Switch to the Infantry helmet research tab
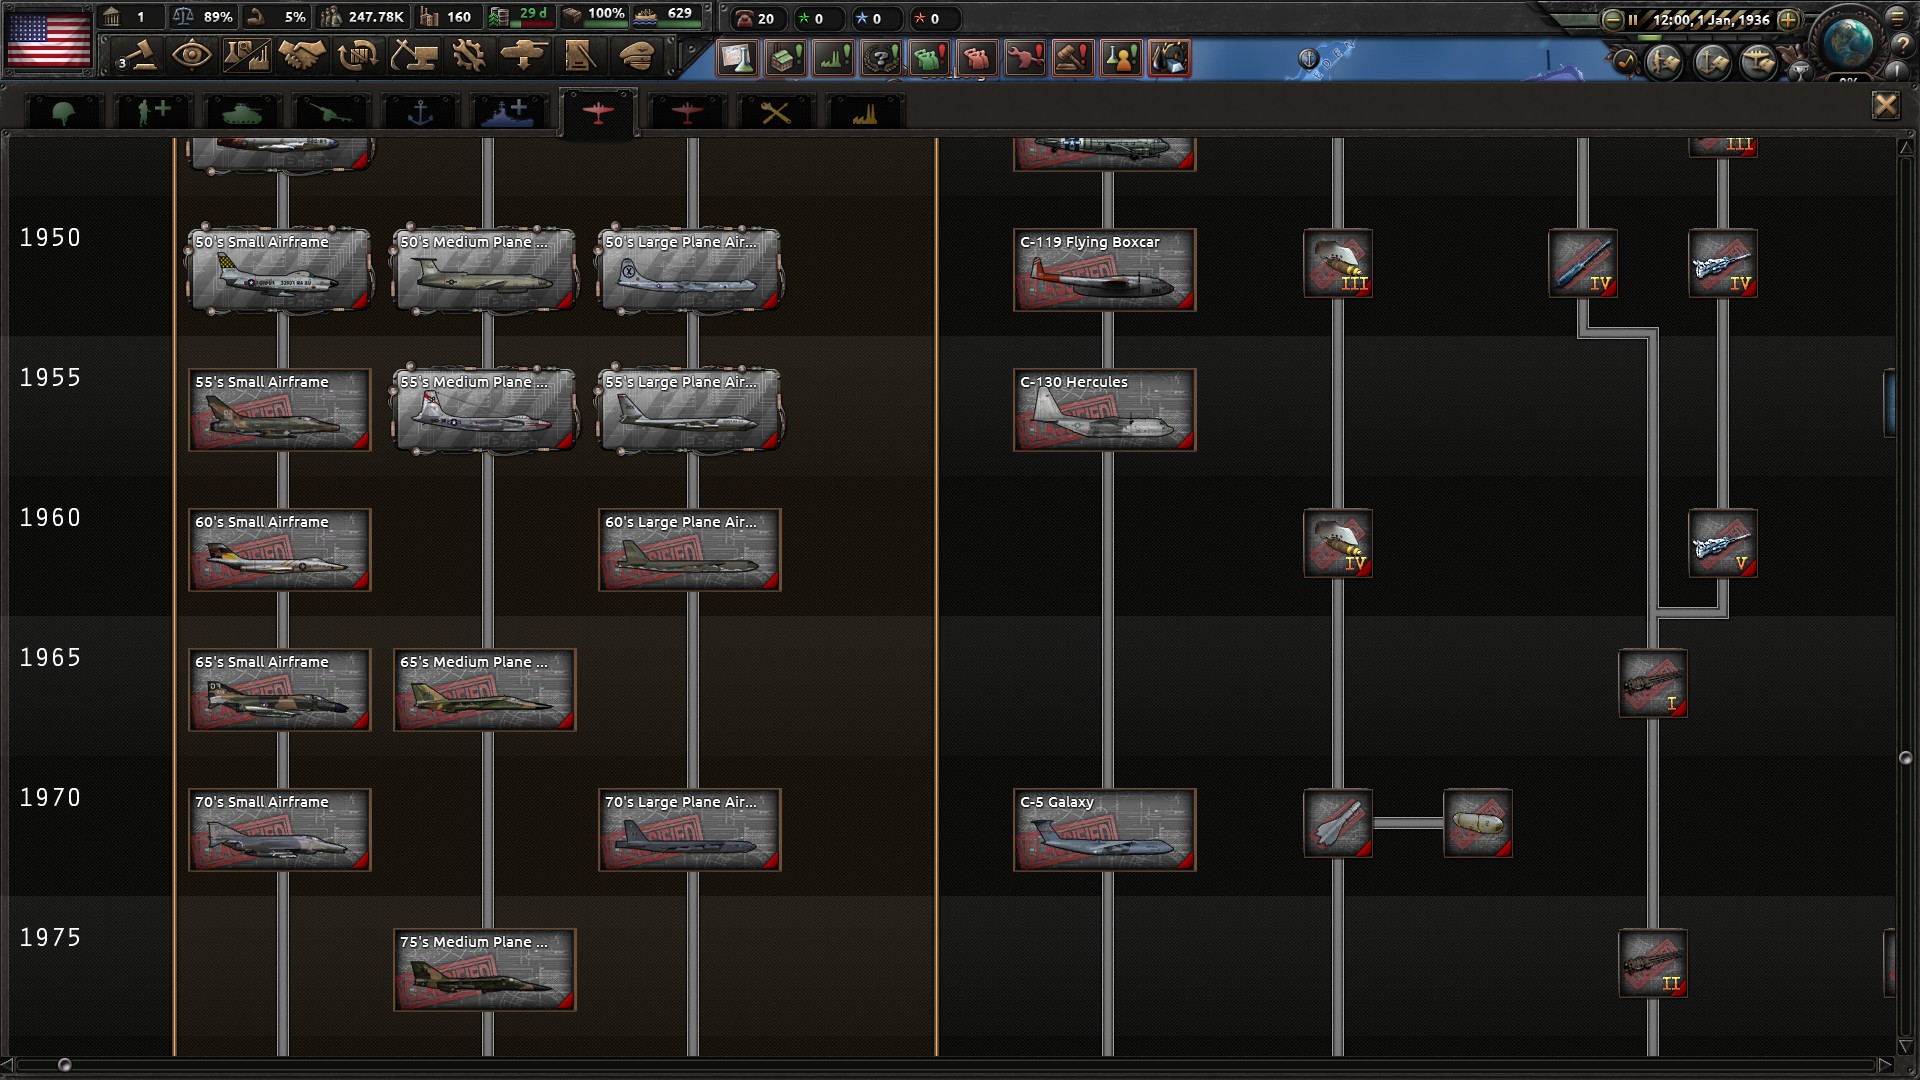Viewport: 1920px width, 1080px height. [64, 113]
